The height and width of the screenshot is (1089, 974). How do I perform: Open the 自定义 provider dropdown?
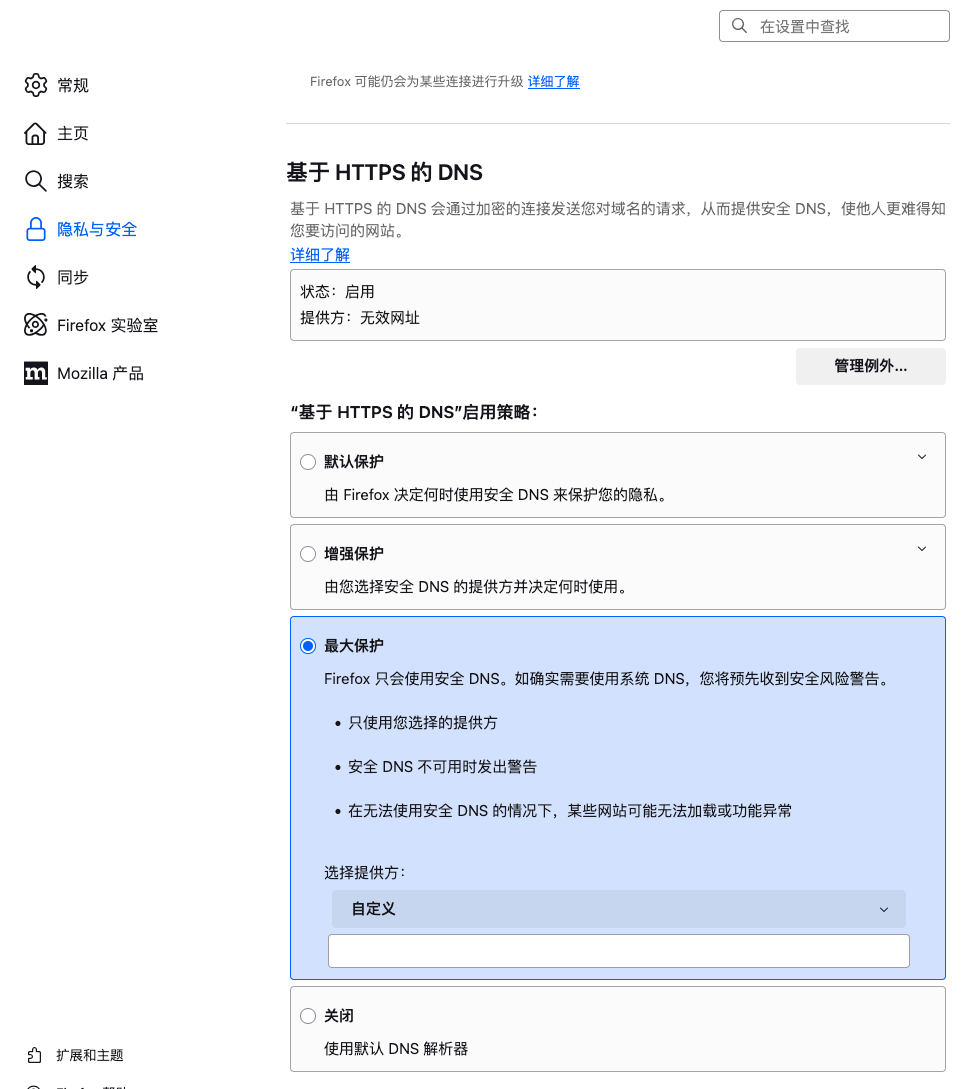(618, 909)
